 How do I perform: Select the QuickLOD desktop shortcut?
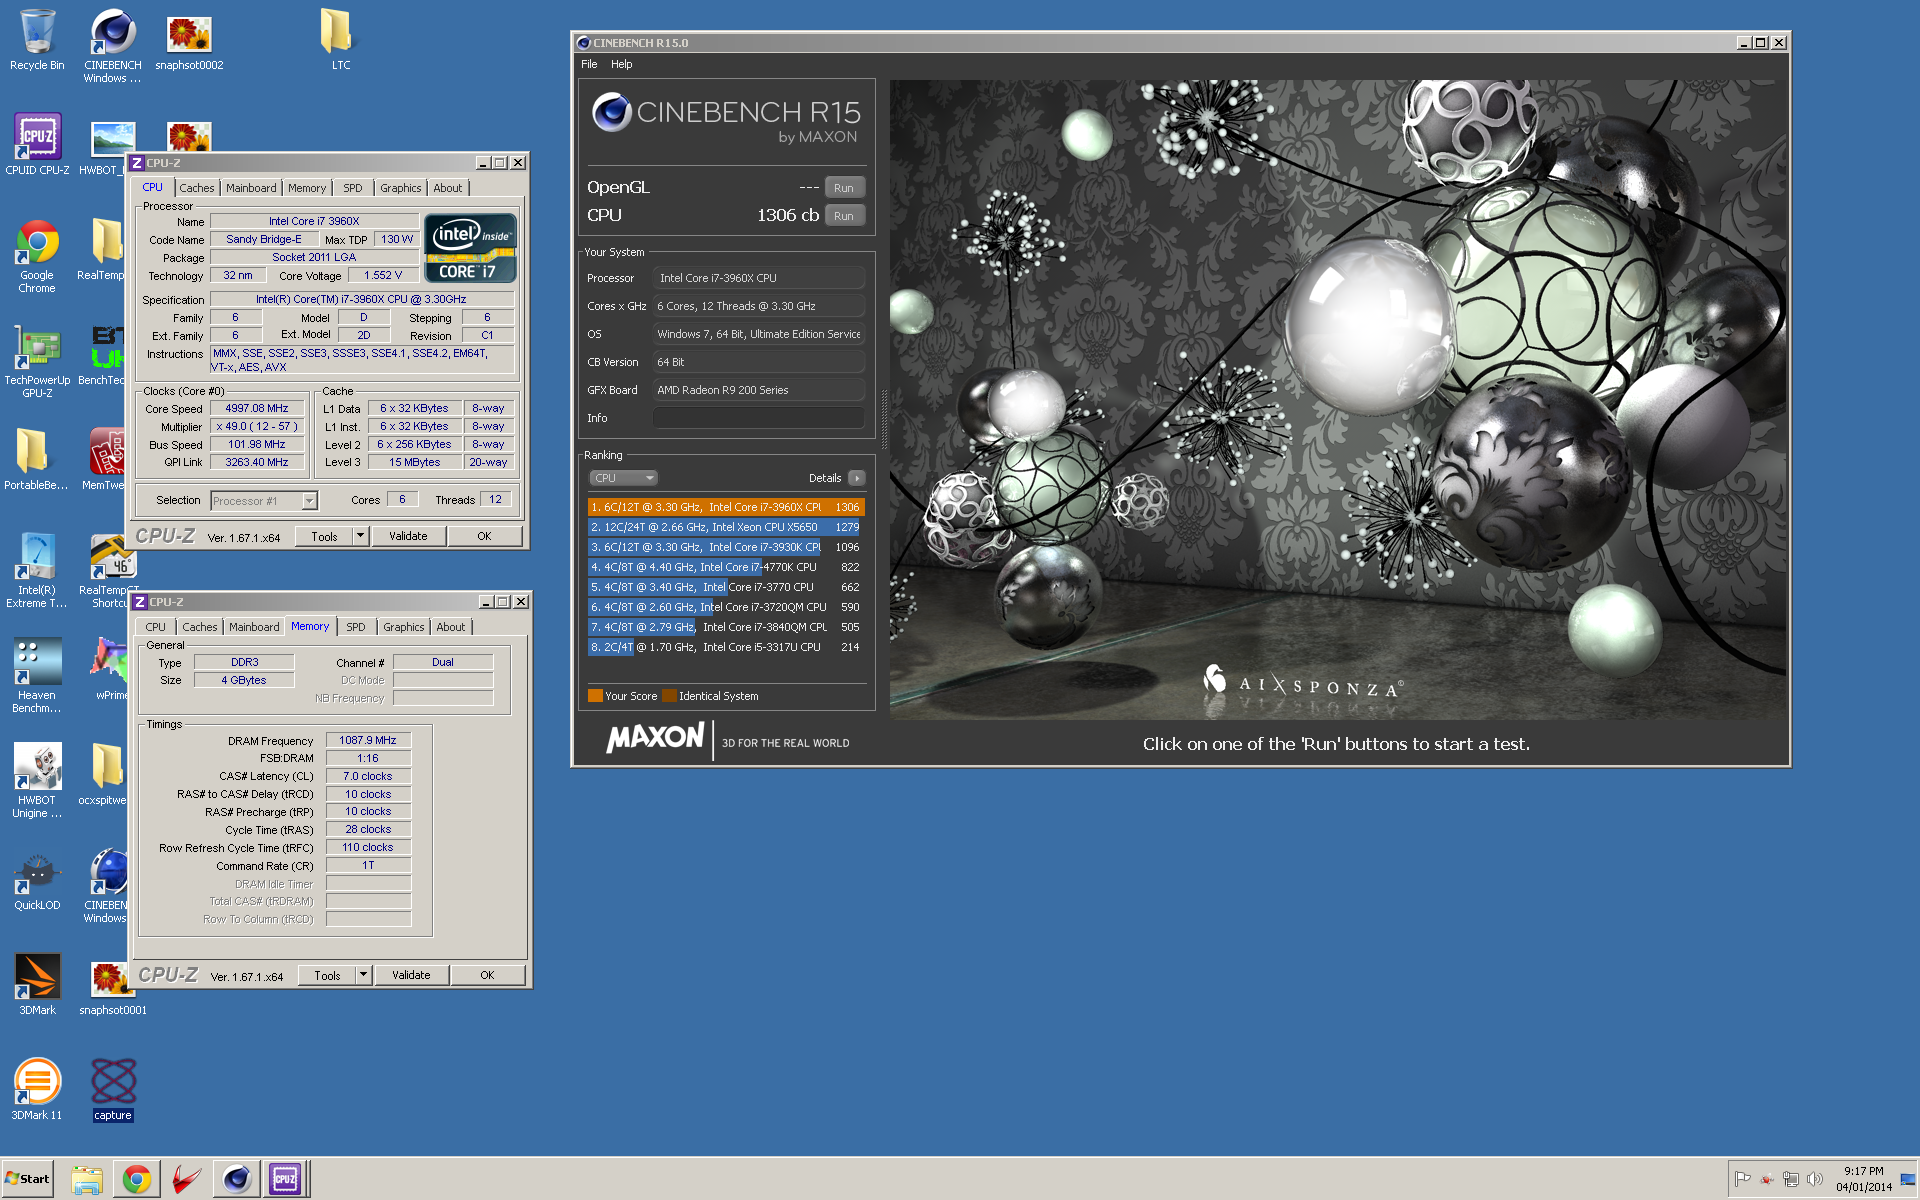coord(37,882)
